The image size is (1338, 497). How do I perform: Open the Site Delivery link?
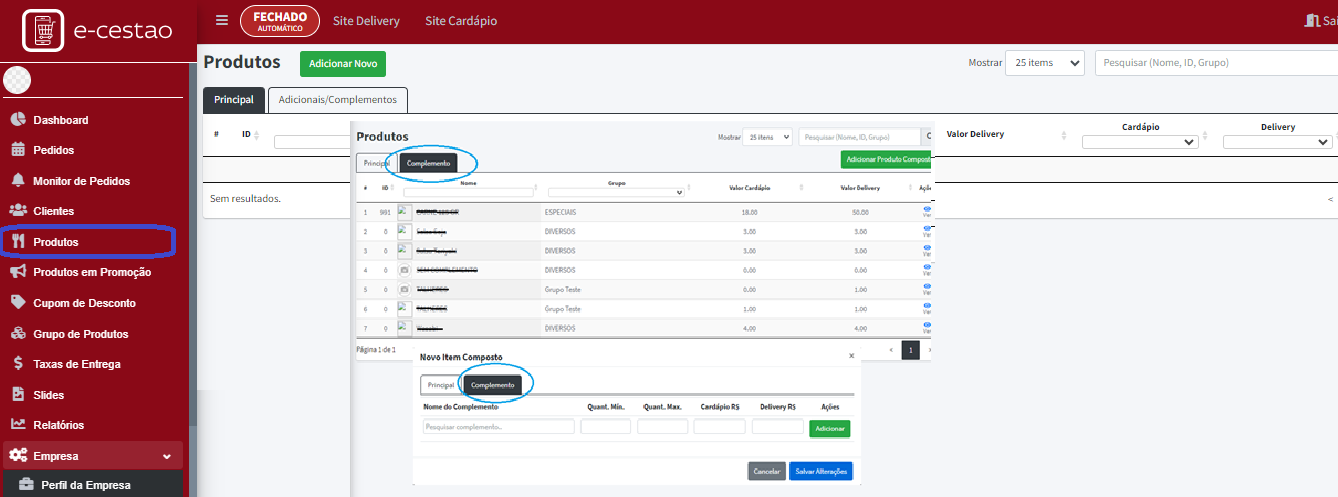point(366,21)
